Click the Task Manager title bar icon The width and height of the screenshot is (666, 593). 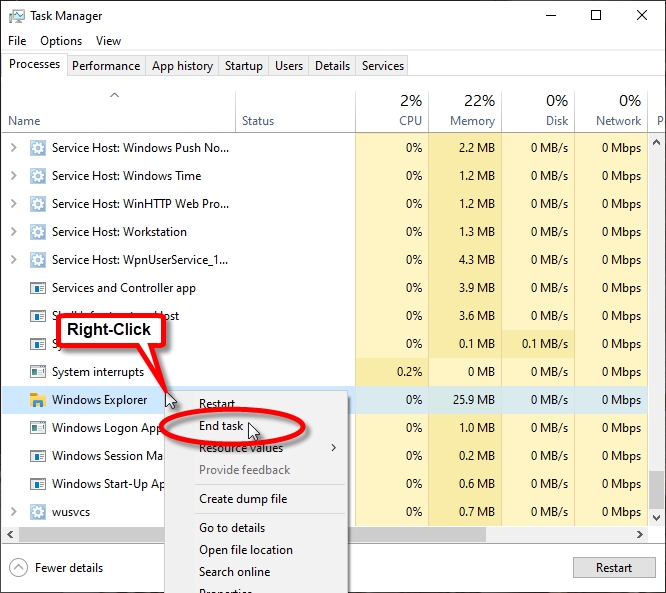click(17, 16)
